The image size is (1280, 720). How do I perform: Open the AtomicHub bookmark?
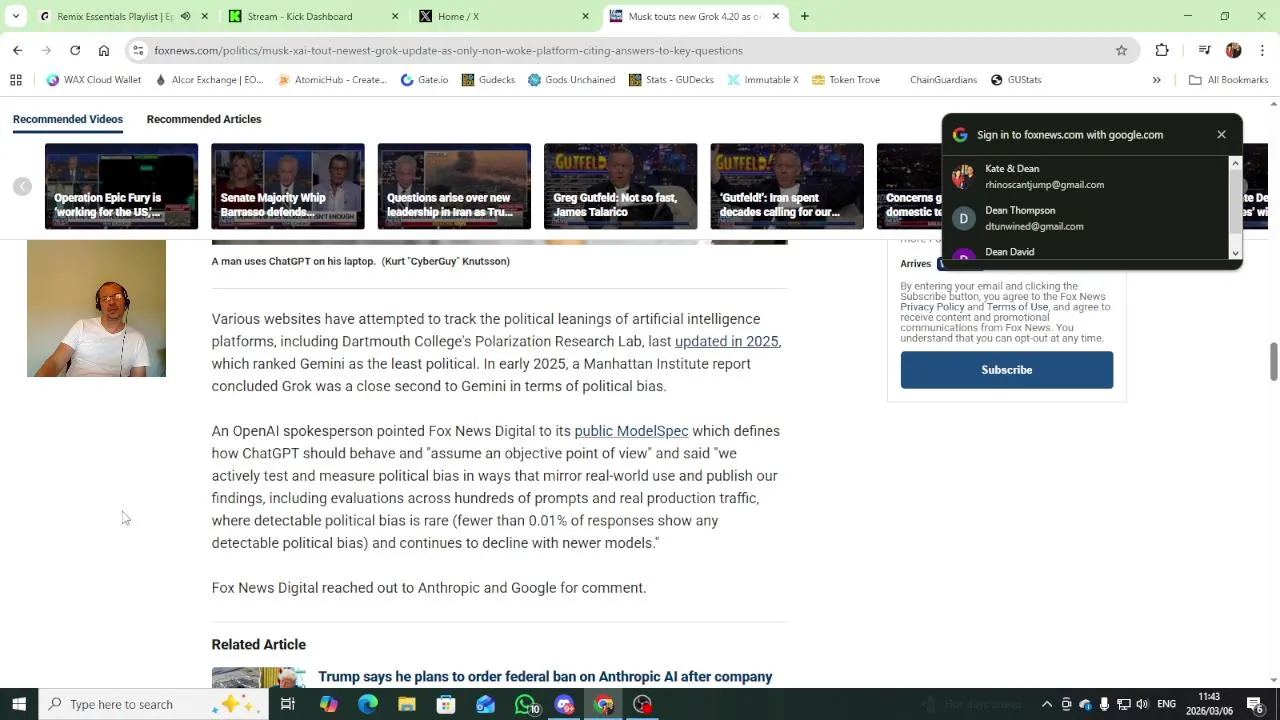click(332, 80)
